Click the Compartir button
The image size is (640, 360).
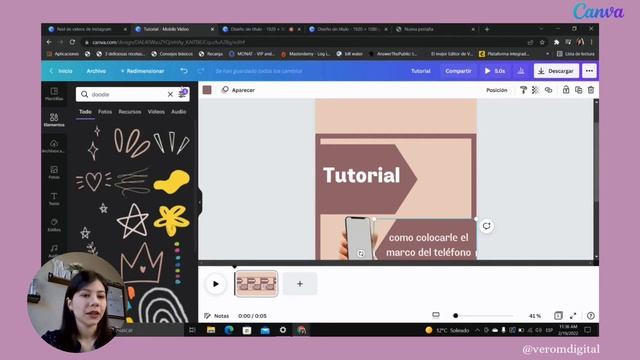tap(458, 71)
